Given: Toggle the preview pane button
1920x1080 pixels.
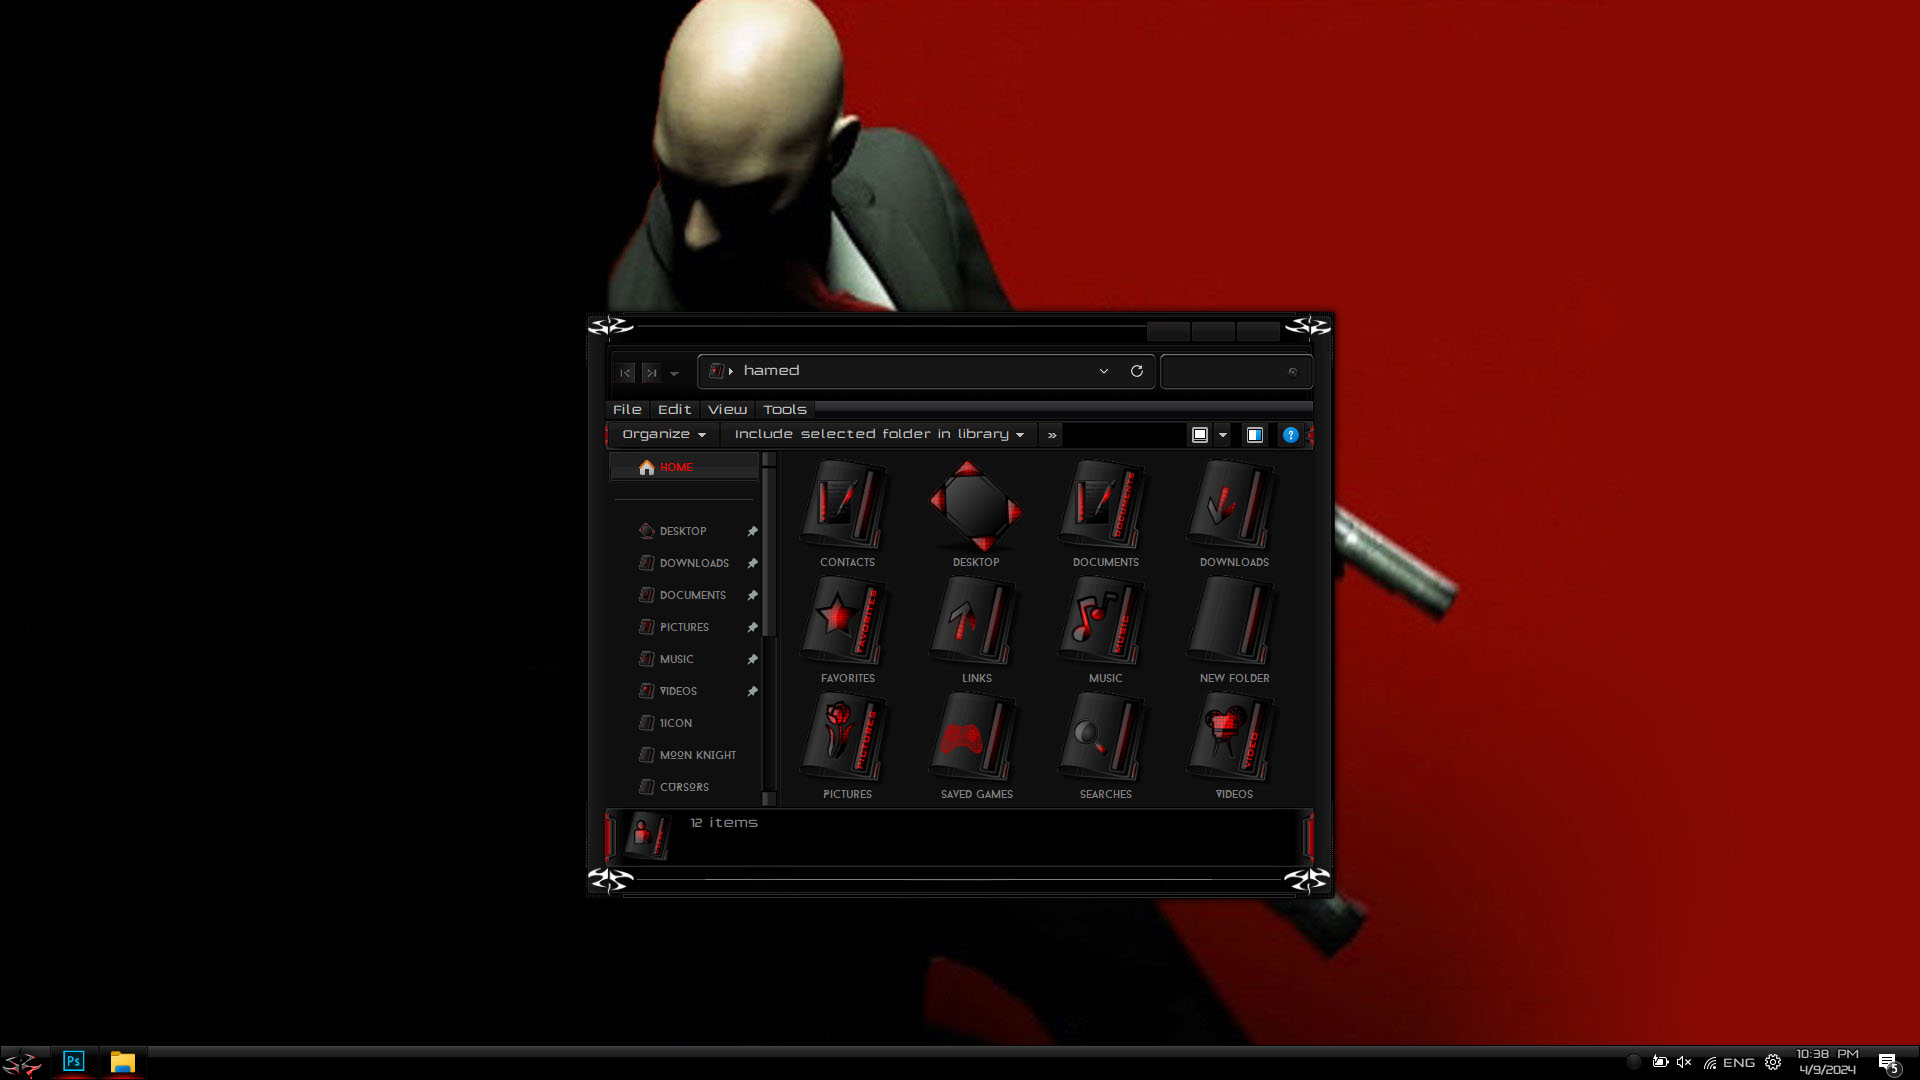Looking at the screenshot, I should coord(1255,435).
